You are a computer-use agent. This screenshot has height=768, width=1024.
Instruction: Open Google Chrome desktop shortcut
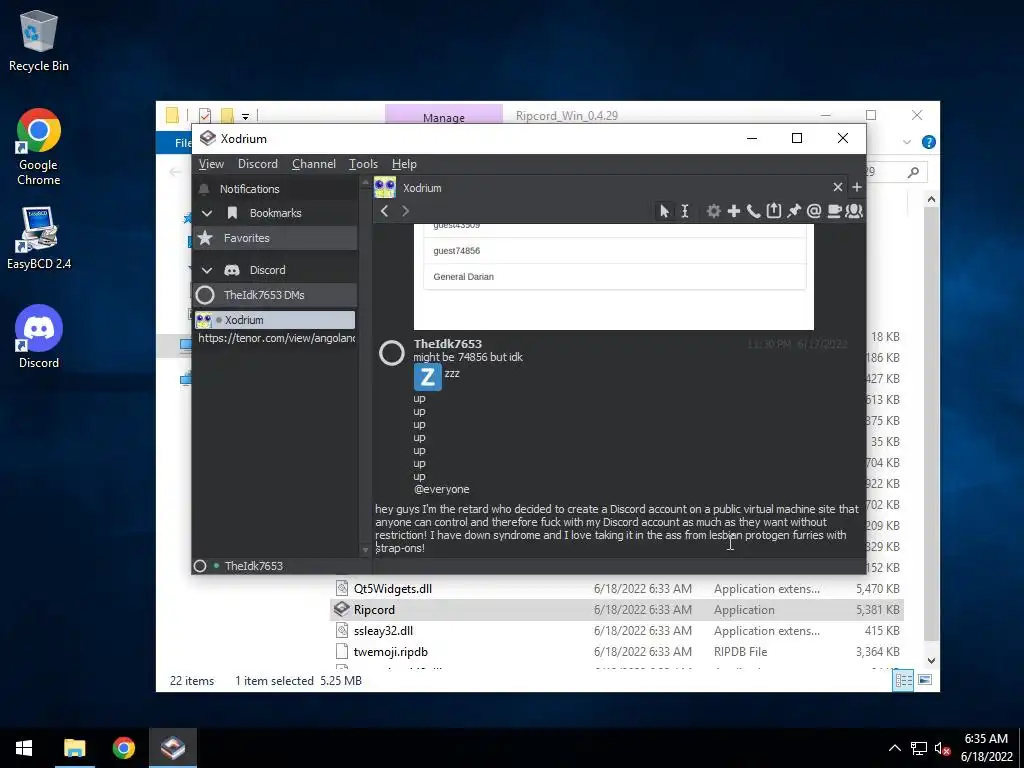39,147
